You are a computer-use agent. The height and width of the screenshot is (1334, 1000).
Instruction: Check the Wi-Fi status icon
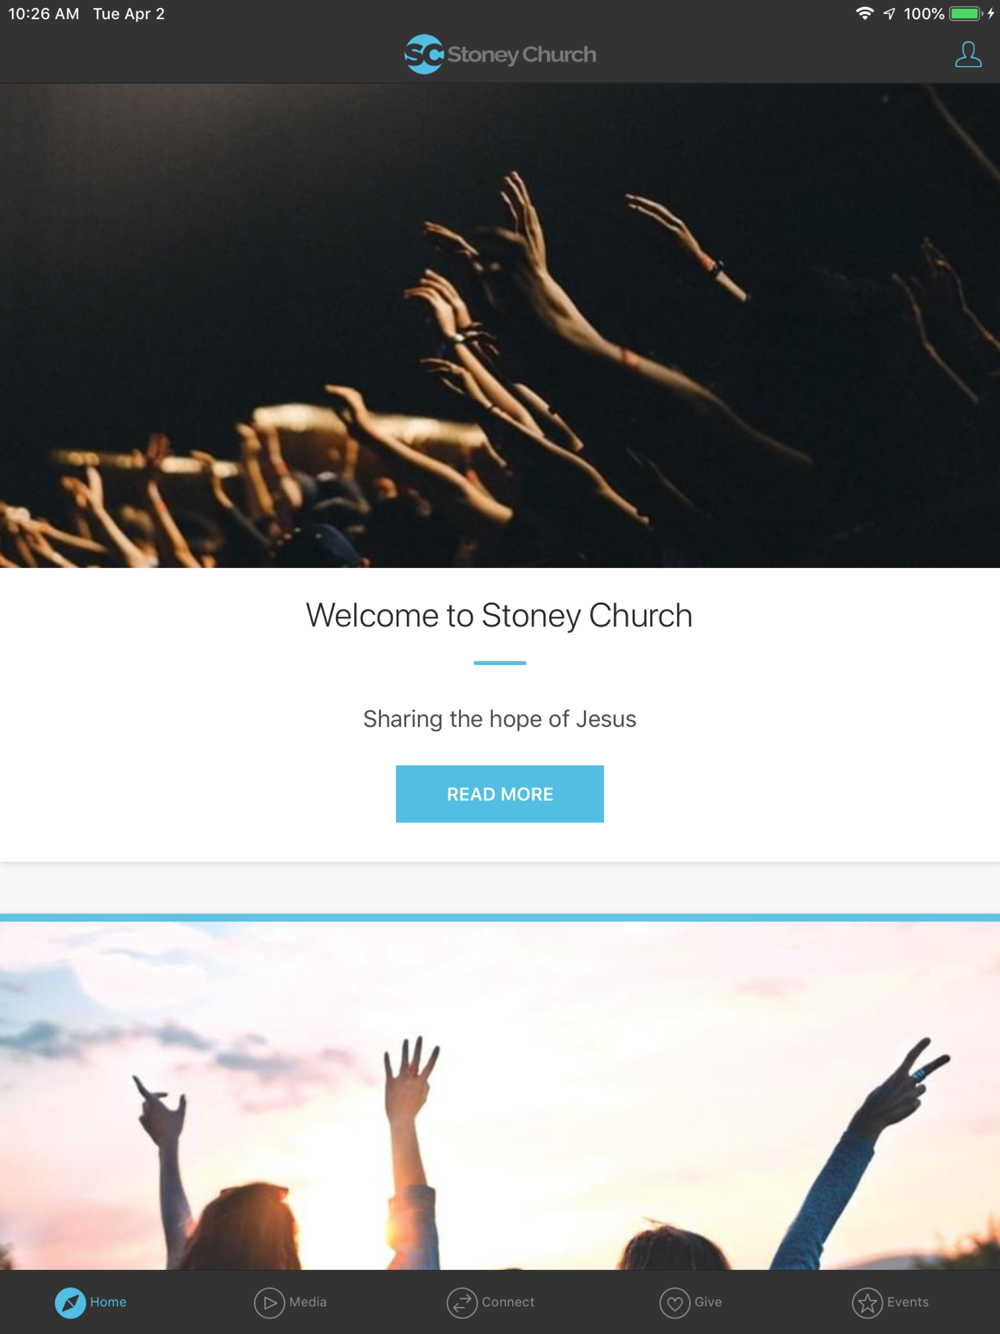pos(865,14)
